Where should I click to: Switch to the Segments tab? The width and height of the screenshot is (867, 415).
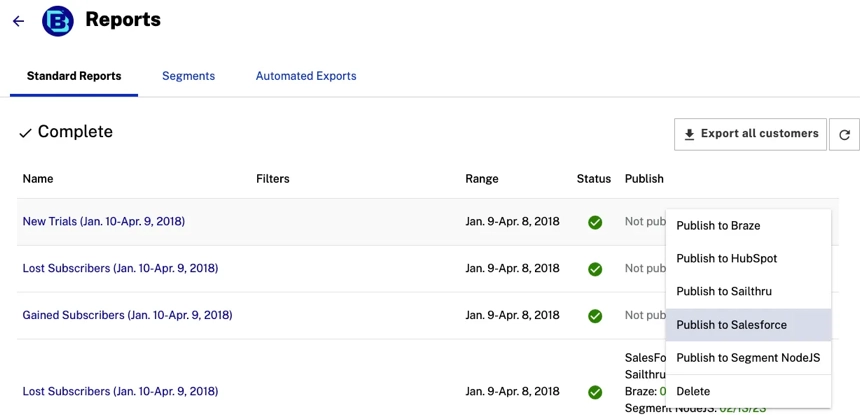188,76
